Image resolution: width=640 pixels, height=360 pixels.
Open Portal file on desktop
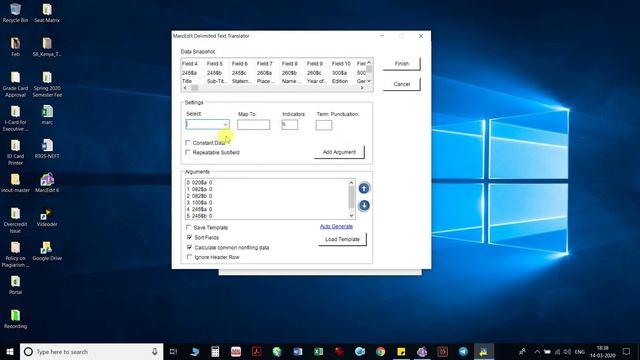16,285
